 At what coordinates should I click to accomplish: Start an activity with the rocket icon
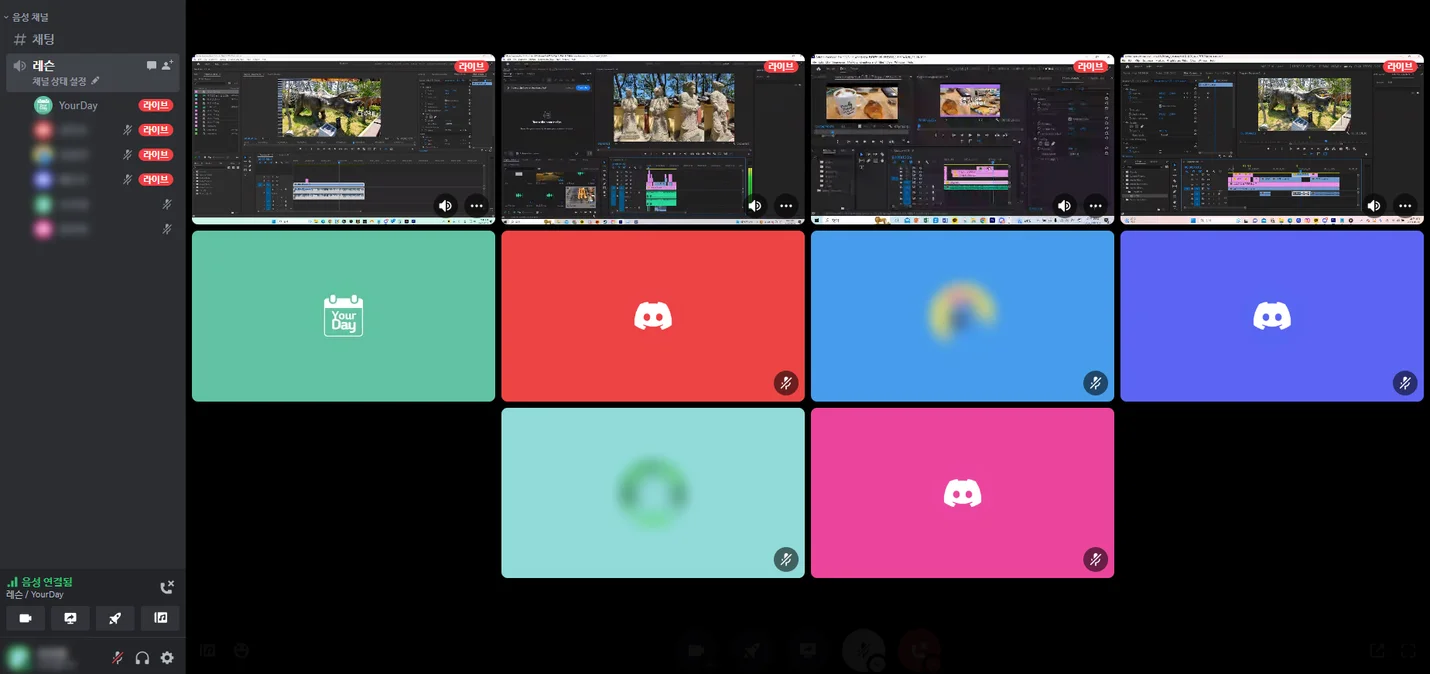(115, 618)
